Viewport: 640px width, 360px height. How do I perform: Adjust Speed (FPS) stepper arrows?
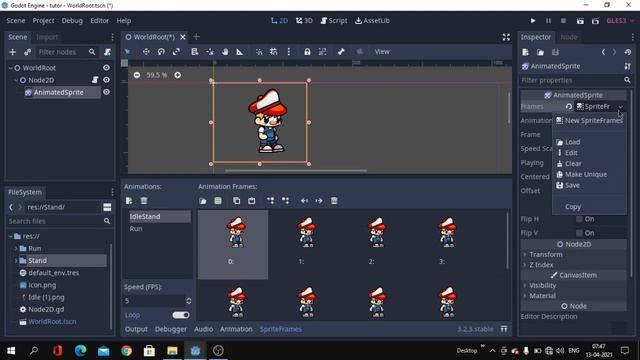click(189, 301)
